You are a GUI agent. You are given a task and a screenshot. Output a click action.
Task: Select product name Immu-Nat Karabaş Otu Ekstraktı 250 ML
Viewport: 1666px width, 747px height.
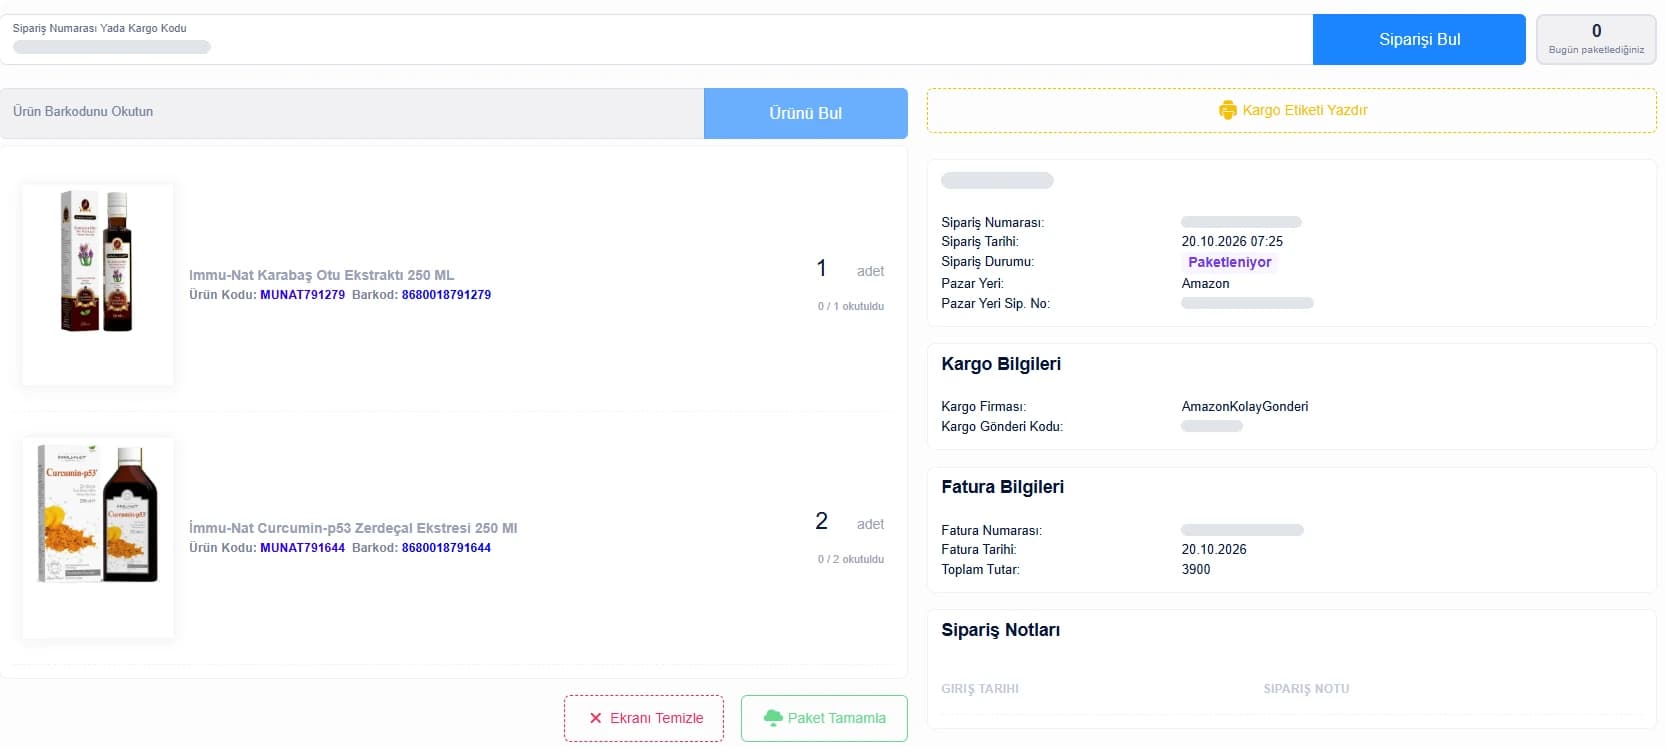322,275
